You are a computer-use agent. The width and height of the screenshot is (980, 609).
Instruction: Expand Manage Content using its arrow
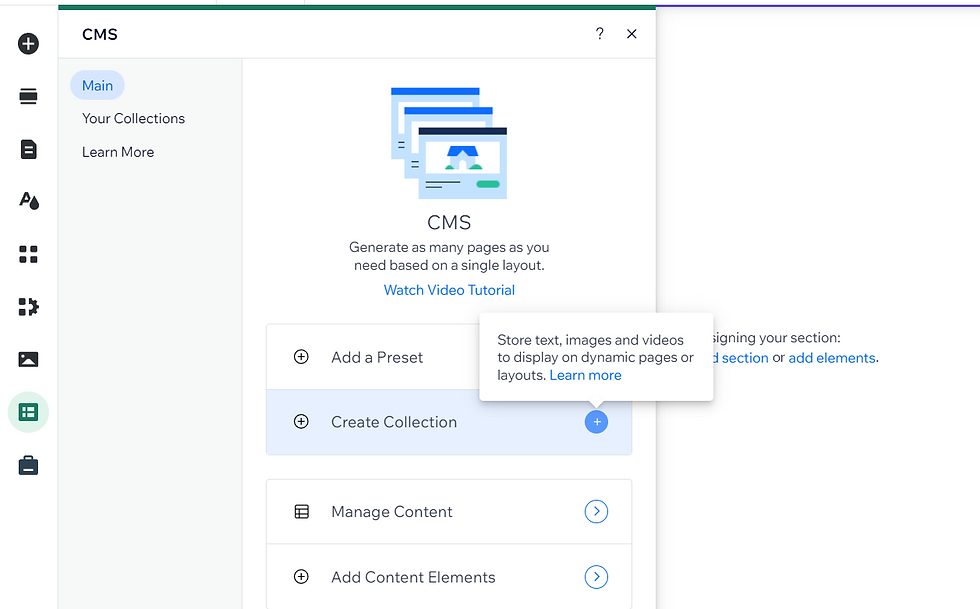(596, 512)
